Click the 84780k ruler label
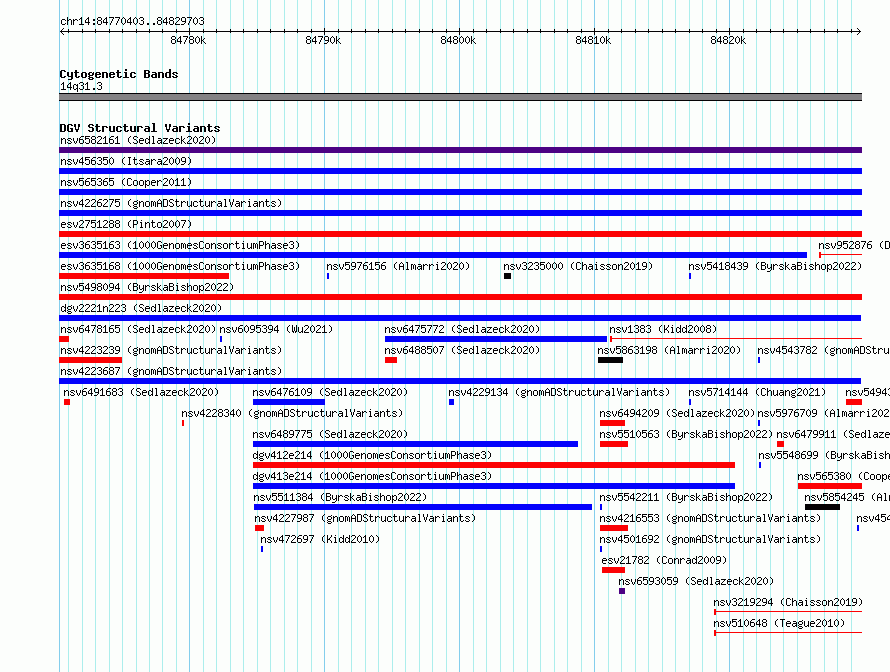This screenshot has width=890, height=672. pyautogui.click(x=188, y=41)
